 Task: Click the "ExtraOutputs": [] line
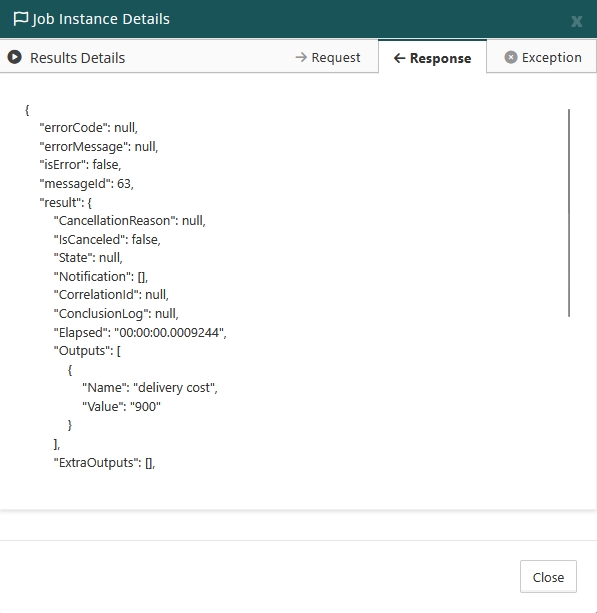tap(104, 462)
